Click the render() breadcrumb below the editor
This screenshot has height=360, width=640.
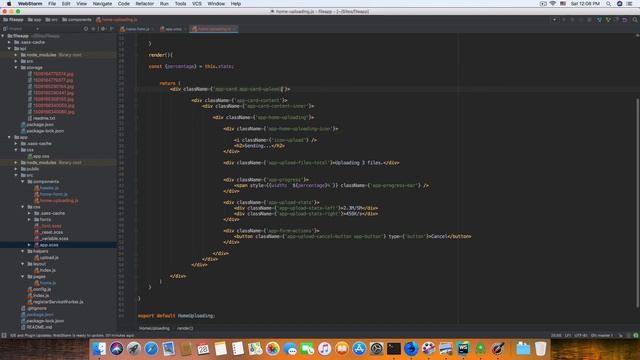pyautogui.click(x=185, y=328)
